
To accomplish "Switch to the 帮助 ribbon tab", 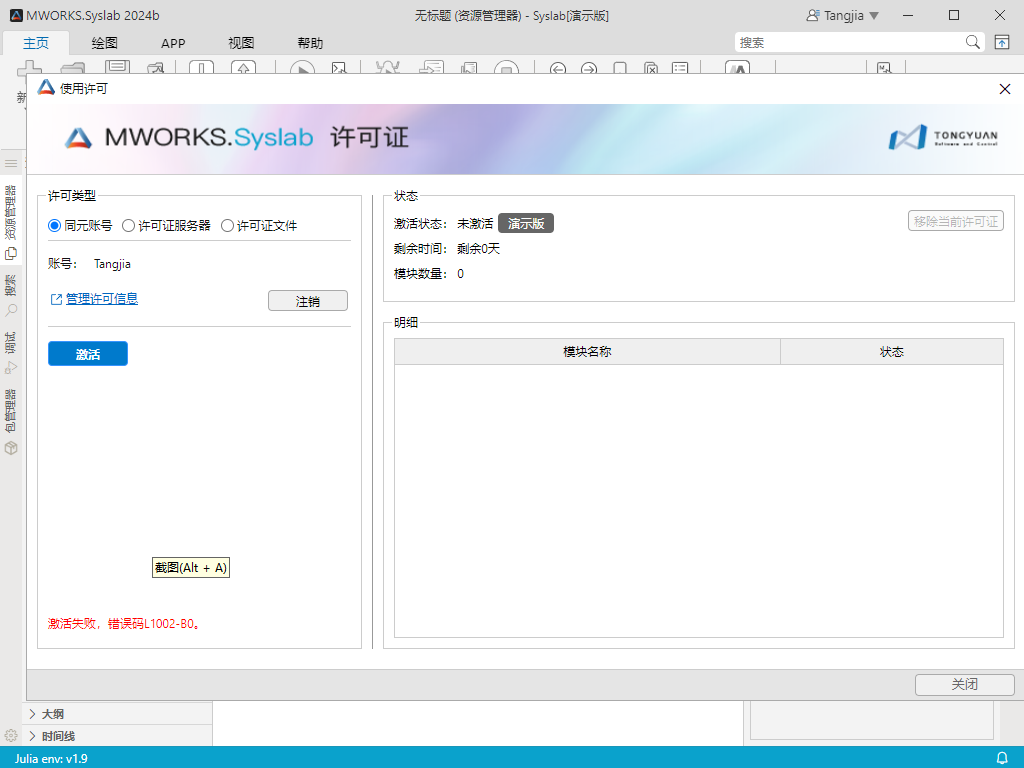I will pos(310,43).
